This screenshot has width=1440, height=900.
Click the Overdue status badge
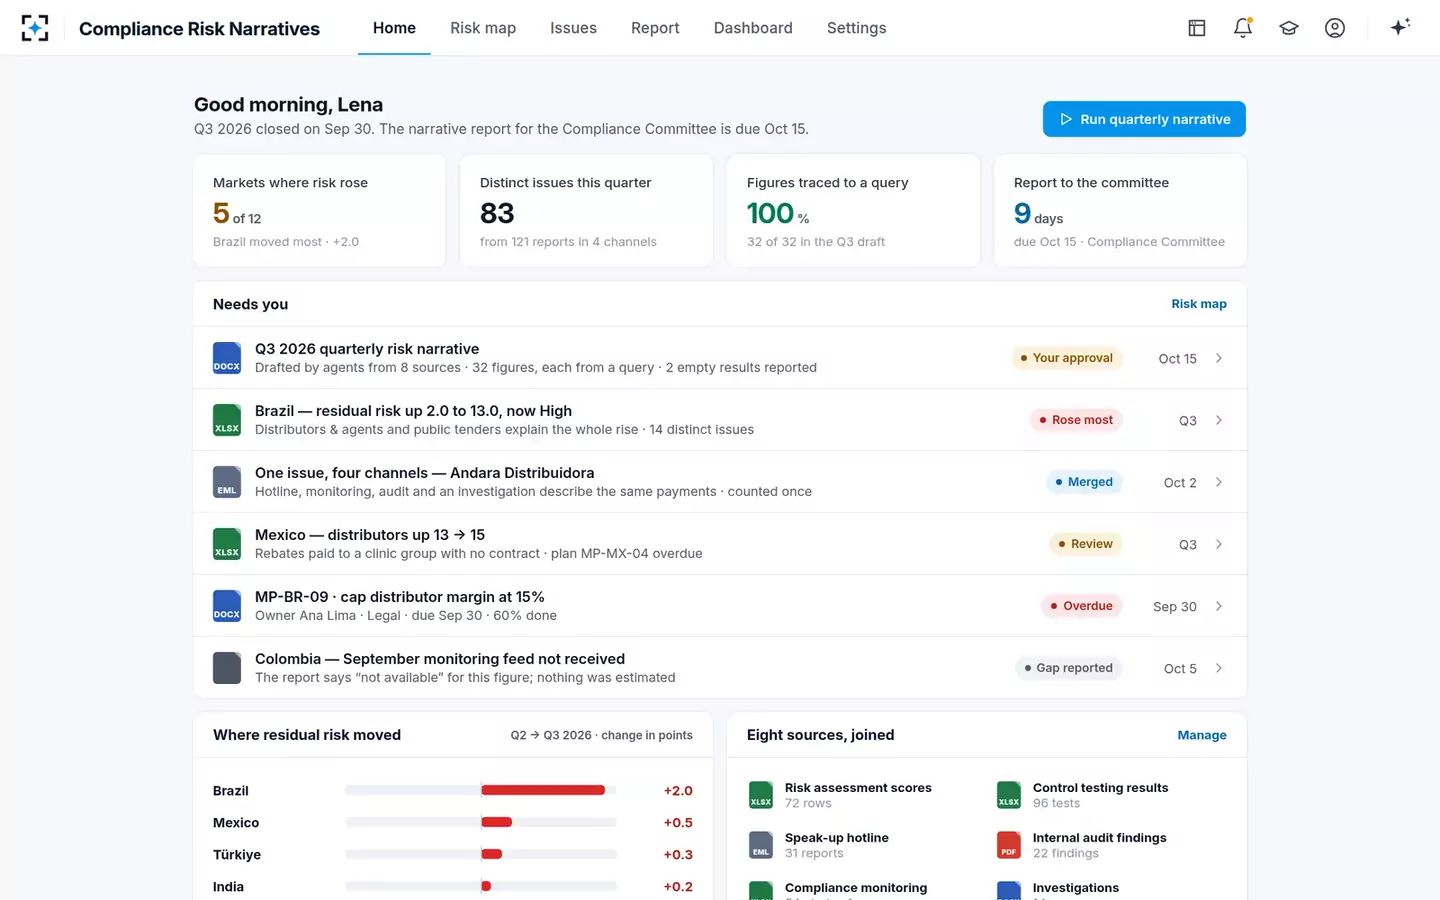[x=1081, y=606]
